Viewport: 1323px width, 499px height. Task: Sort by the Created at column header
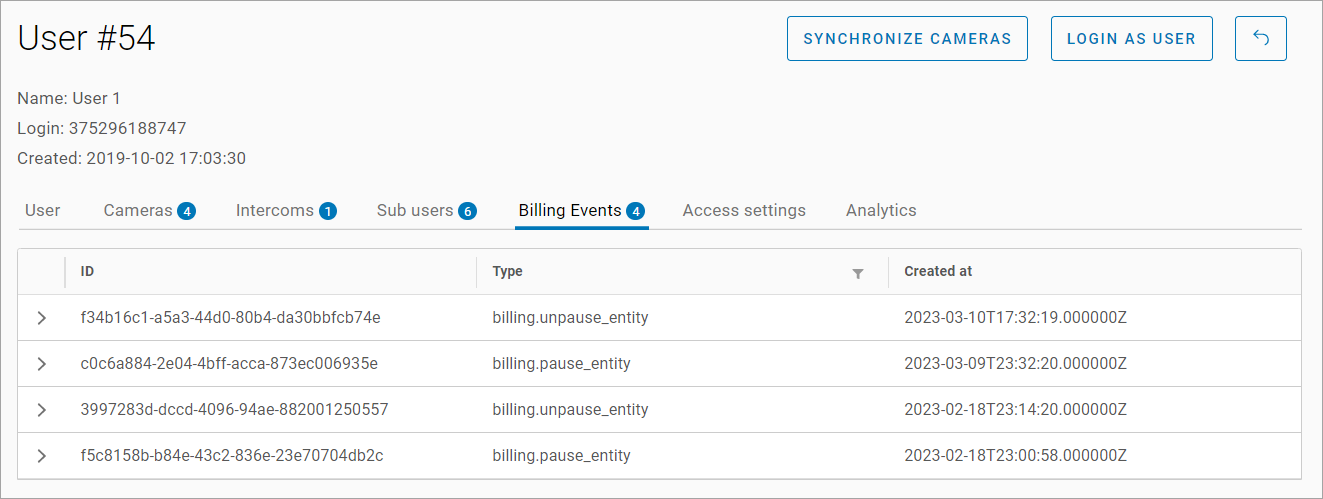point(938,271)
